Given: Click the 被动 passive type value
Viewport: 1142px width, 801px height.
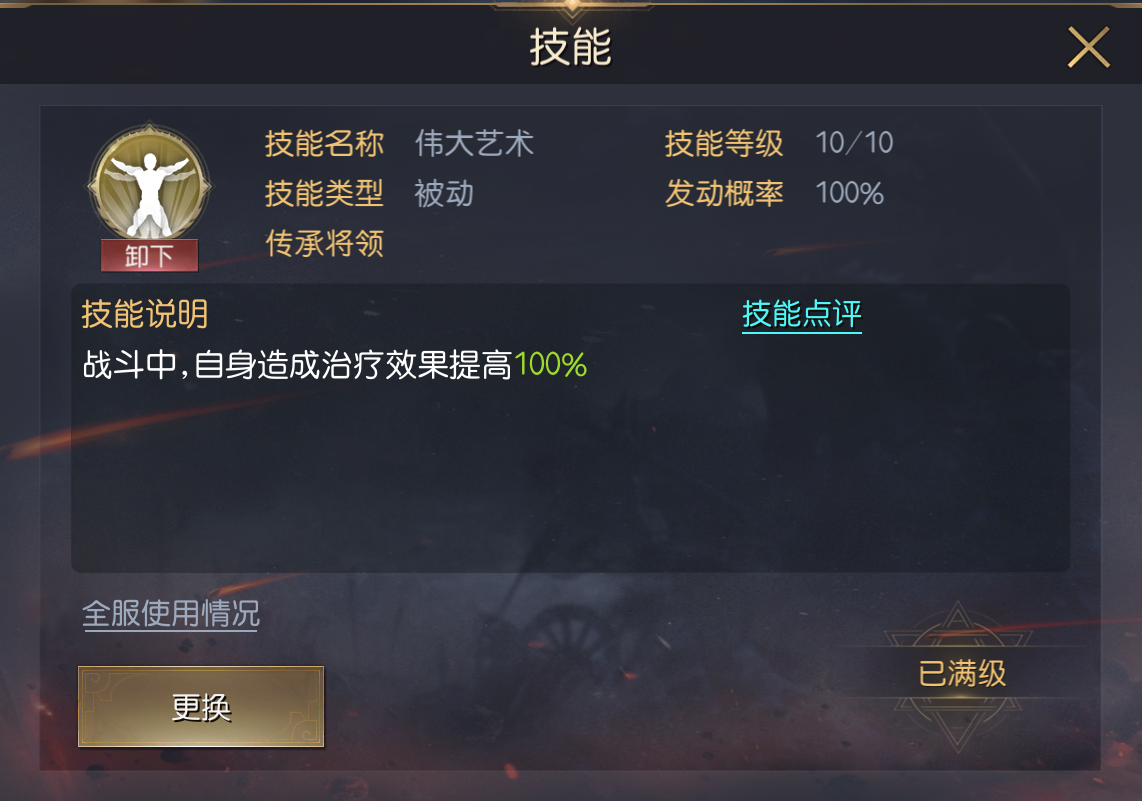Looking at the screenshot, I should pyautogui.click(x=444, y=194).
